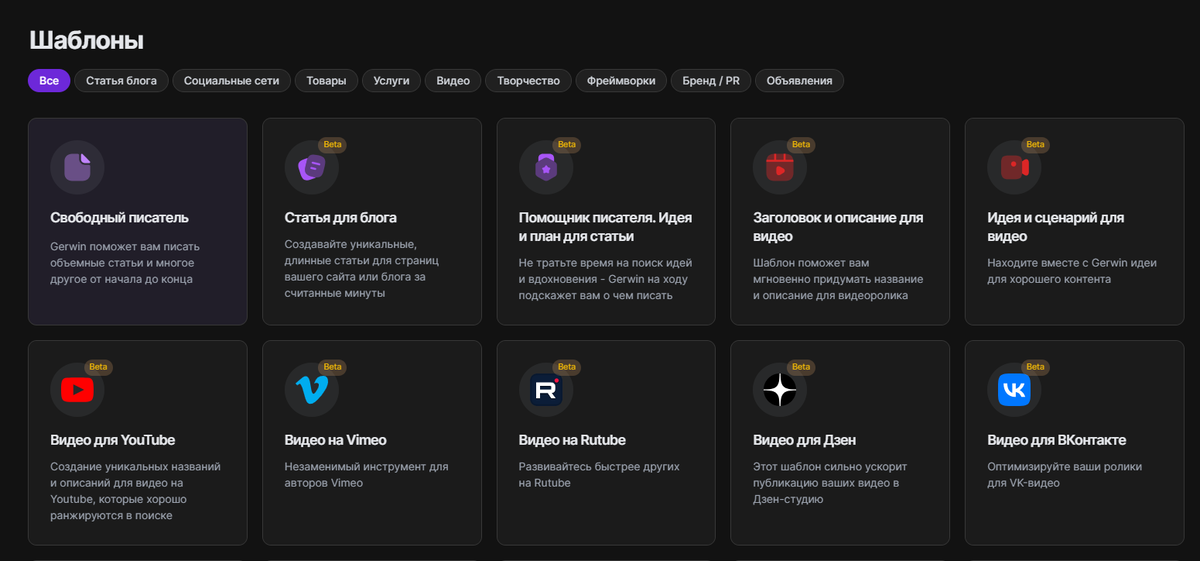1200x561 pixels.
Task: Open the Видео на Rutube title
Action: (572, 440)
